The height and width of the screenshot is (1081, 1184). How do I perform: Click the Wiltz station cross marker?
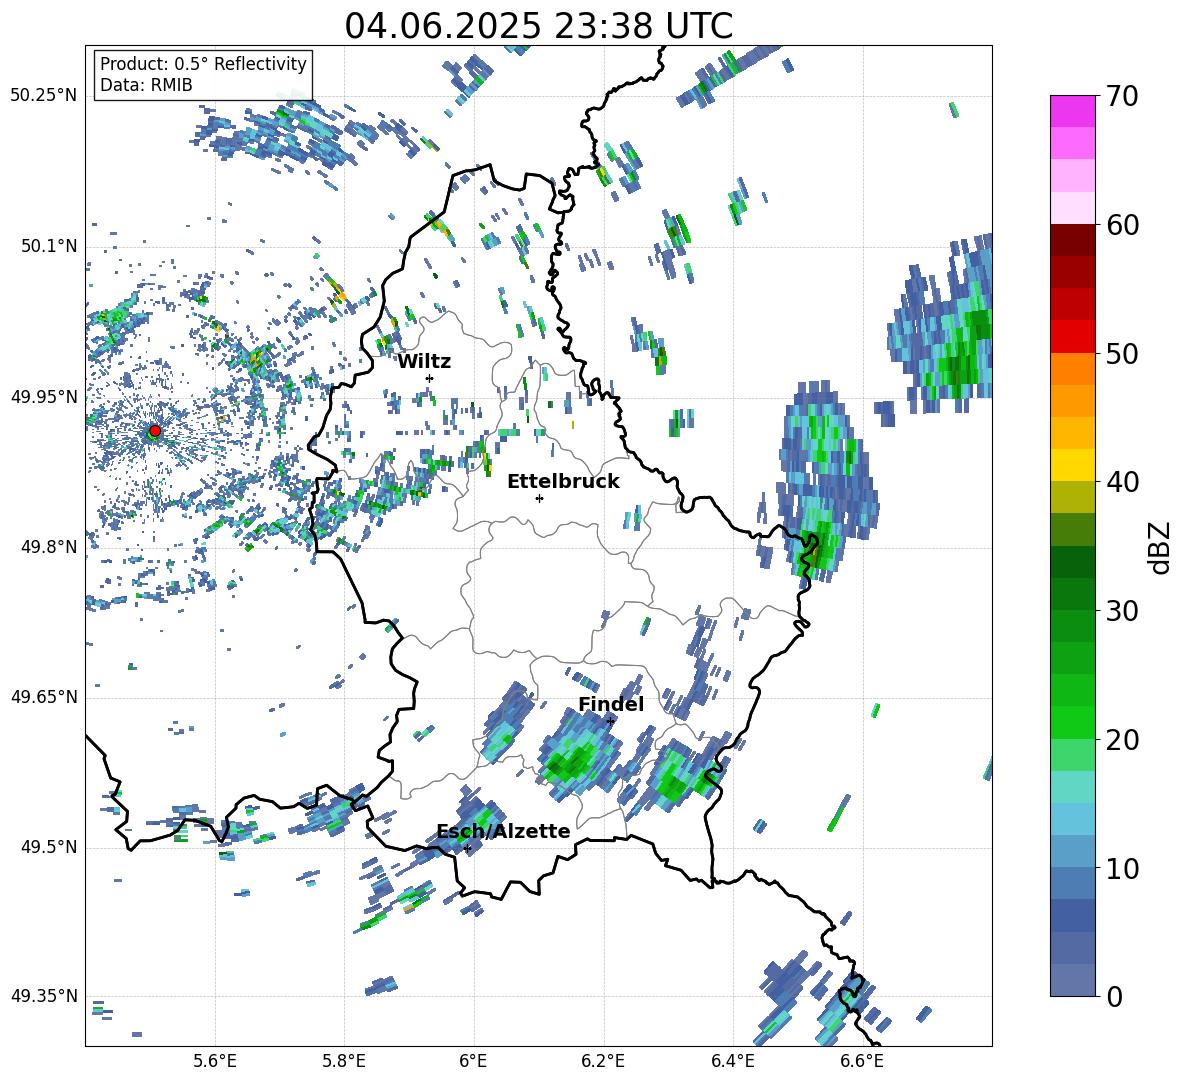point(429,378)
